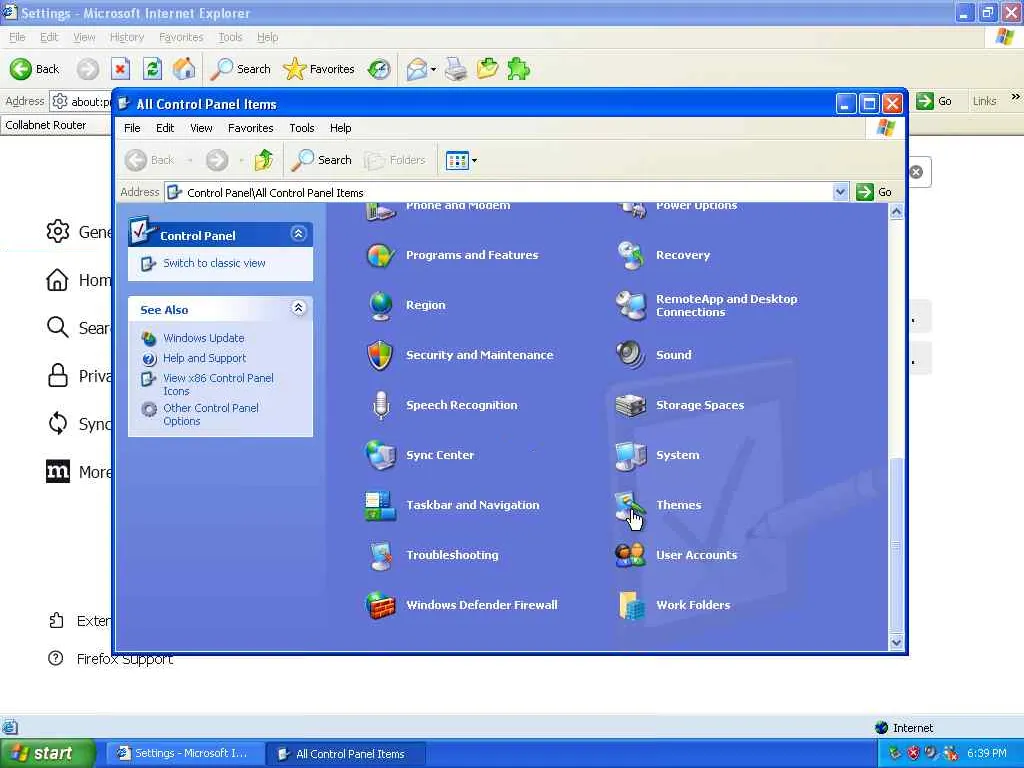This screenshot has height=768, width=1024.
Task: Click Switch to classic view link
Action: tap(214, 263)
